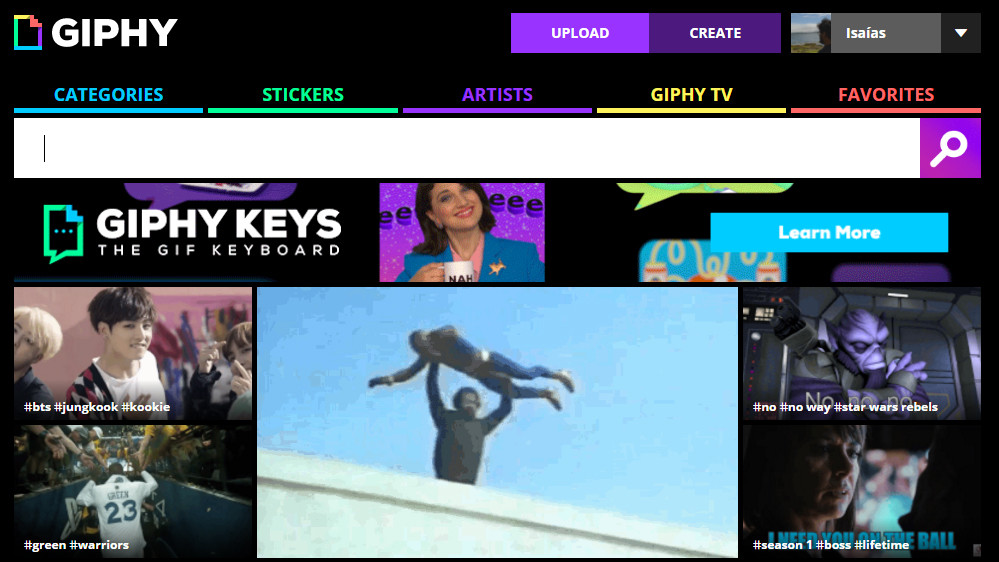Click the magnifying glass search button
The height and width of the screenshot is (562, 999).
pyautogui.click(x=950, y=148)
